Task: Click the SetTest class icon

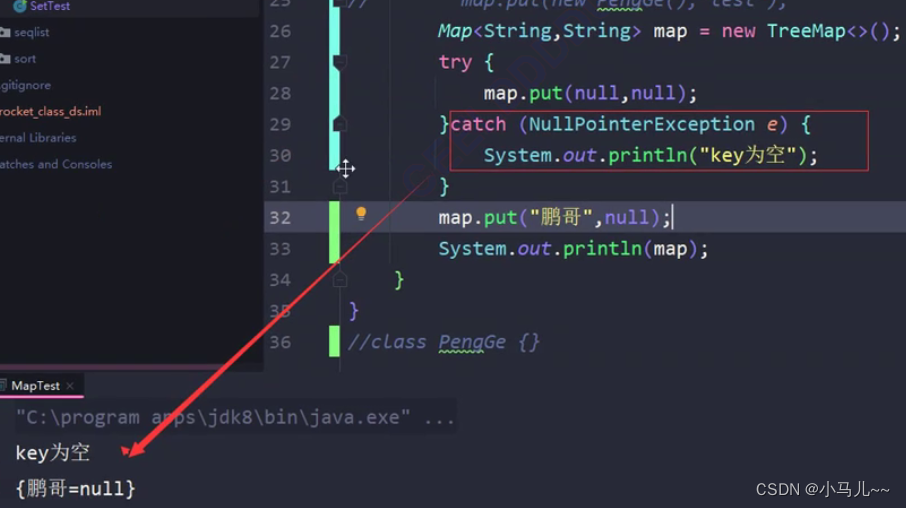Action: tap(19, 6)
